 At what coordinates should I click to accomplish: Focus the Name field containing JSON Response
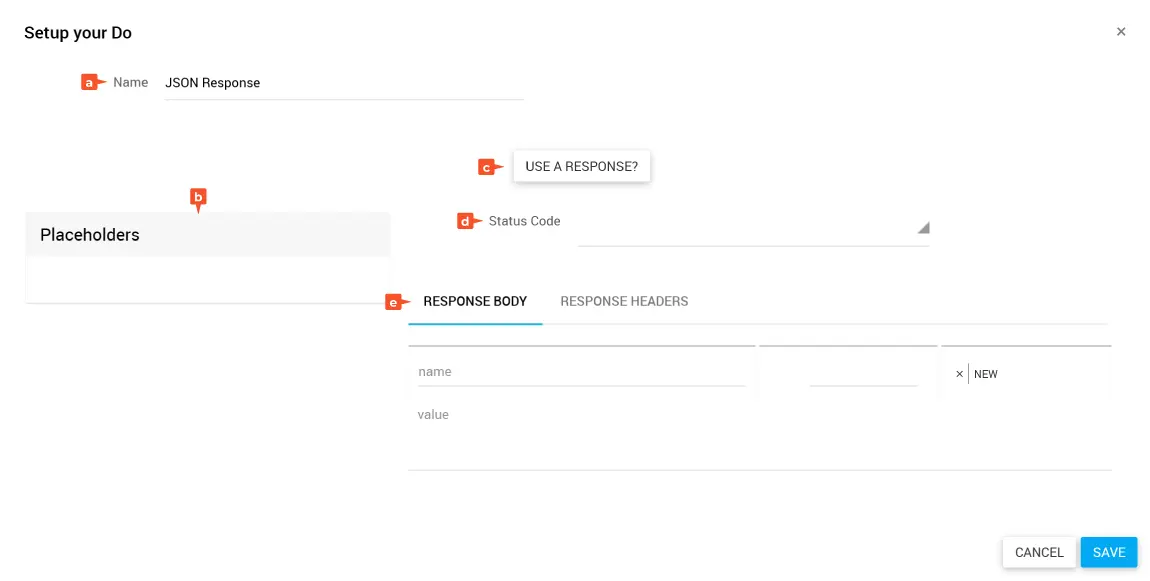343,83
